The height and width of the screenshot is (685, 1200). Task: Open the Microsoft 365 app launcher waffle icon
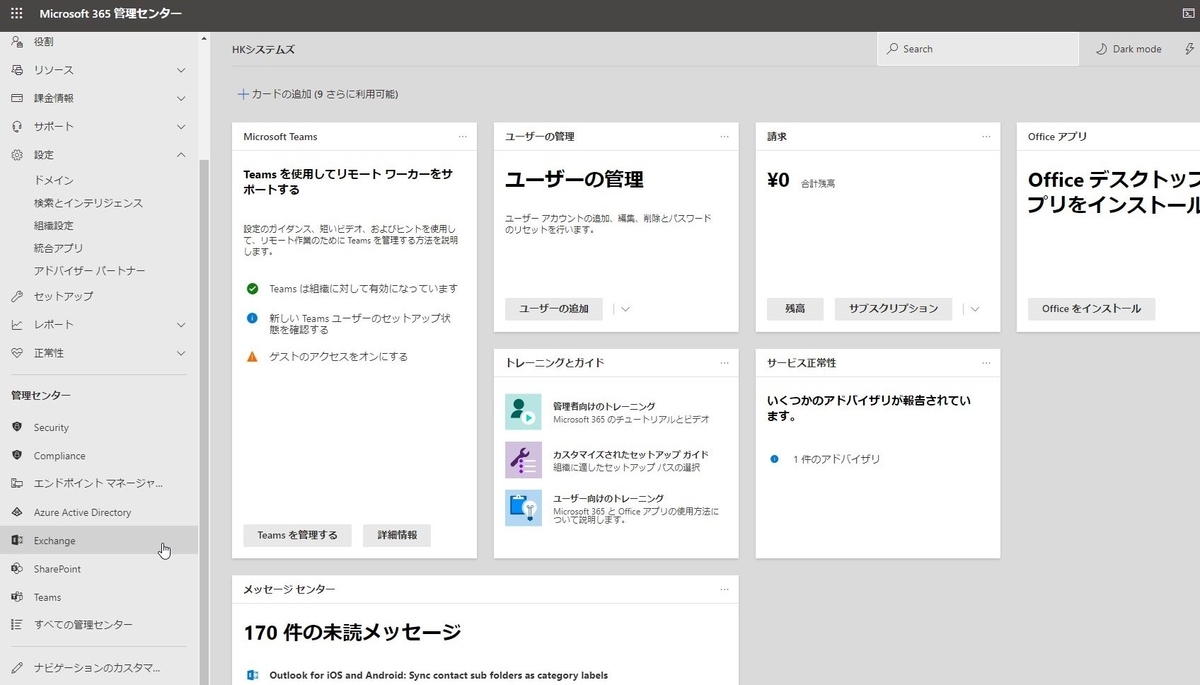15,13
